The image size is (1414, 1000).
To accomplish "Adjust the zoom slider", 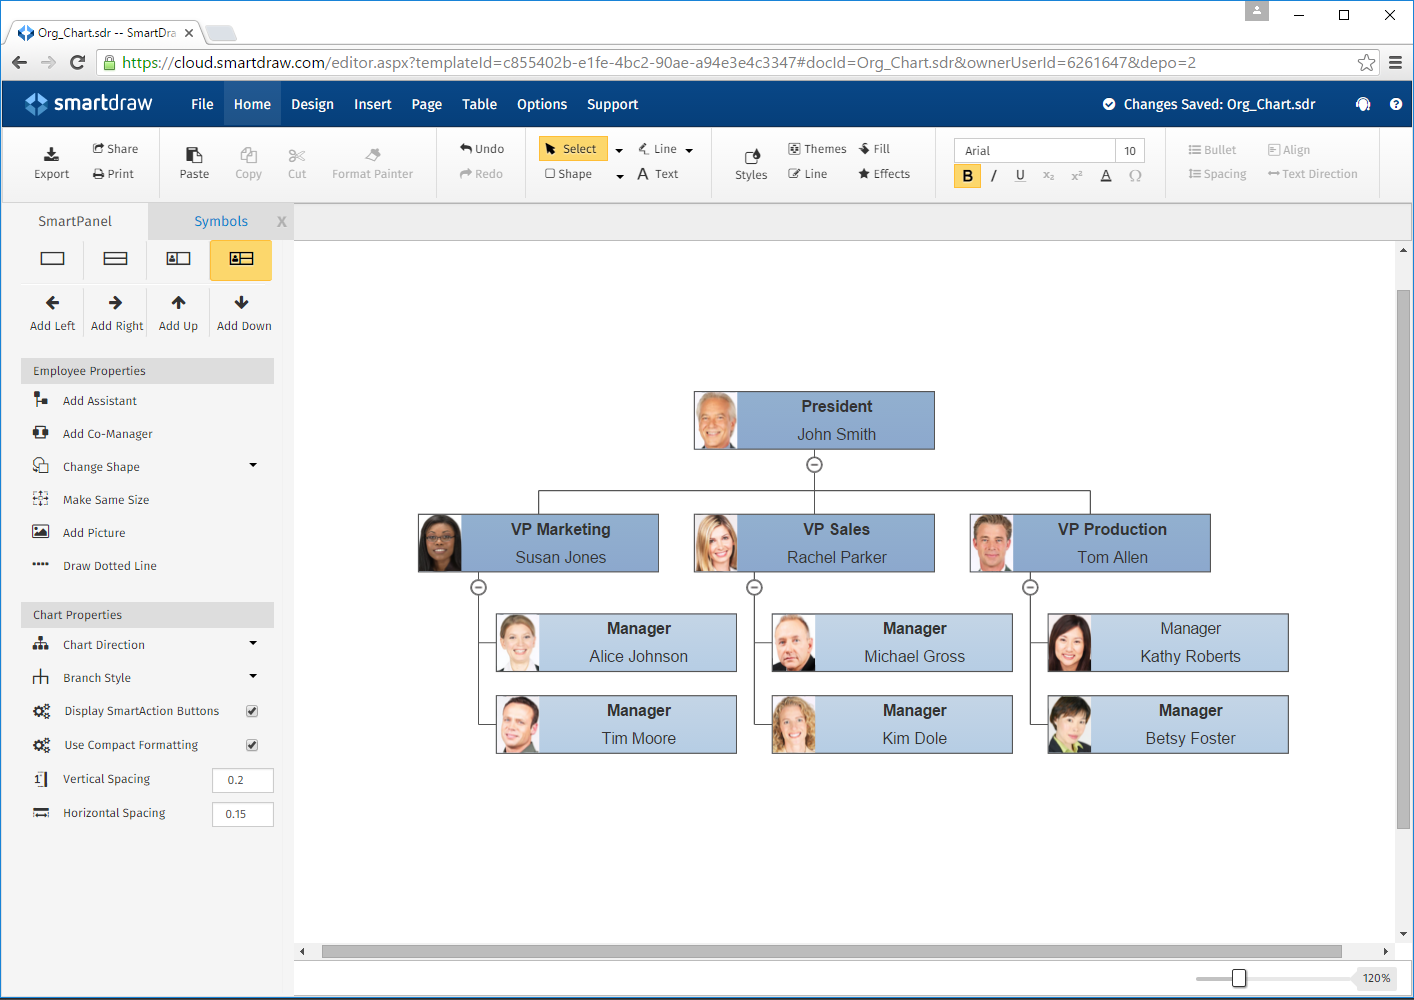I will pyautogui.click(x=1240, y=978).
